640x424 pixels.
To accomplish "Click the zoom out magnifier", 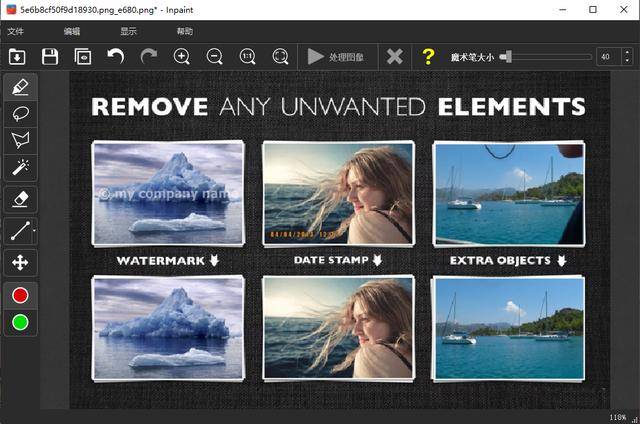I will click(214, 56).
